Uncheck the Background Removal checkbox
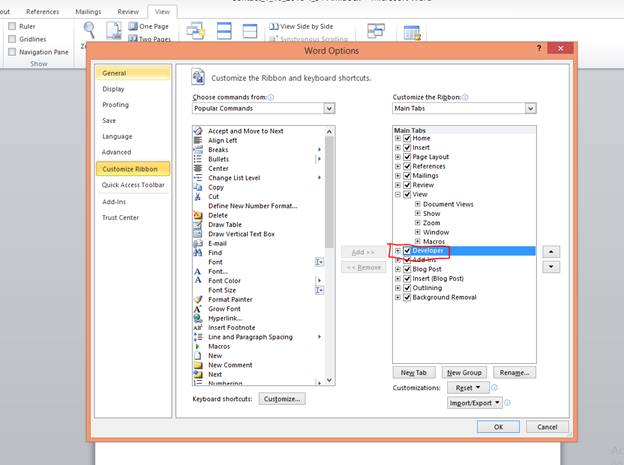Screen dimensions: 624x465 tap(407, 297)
